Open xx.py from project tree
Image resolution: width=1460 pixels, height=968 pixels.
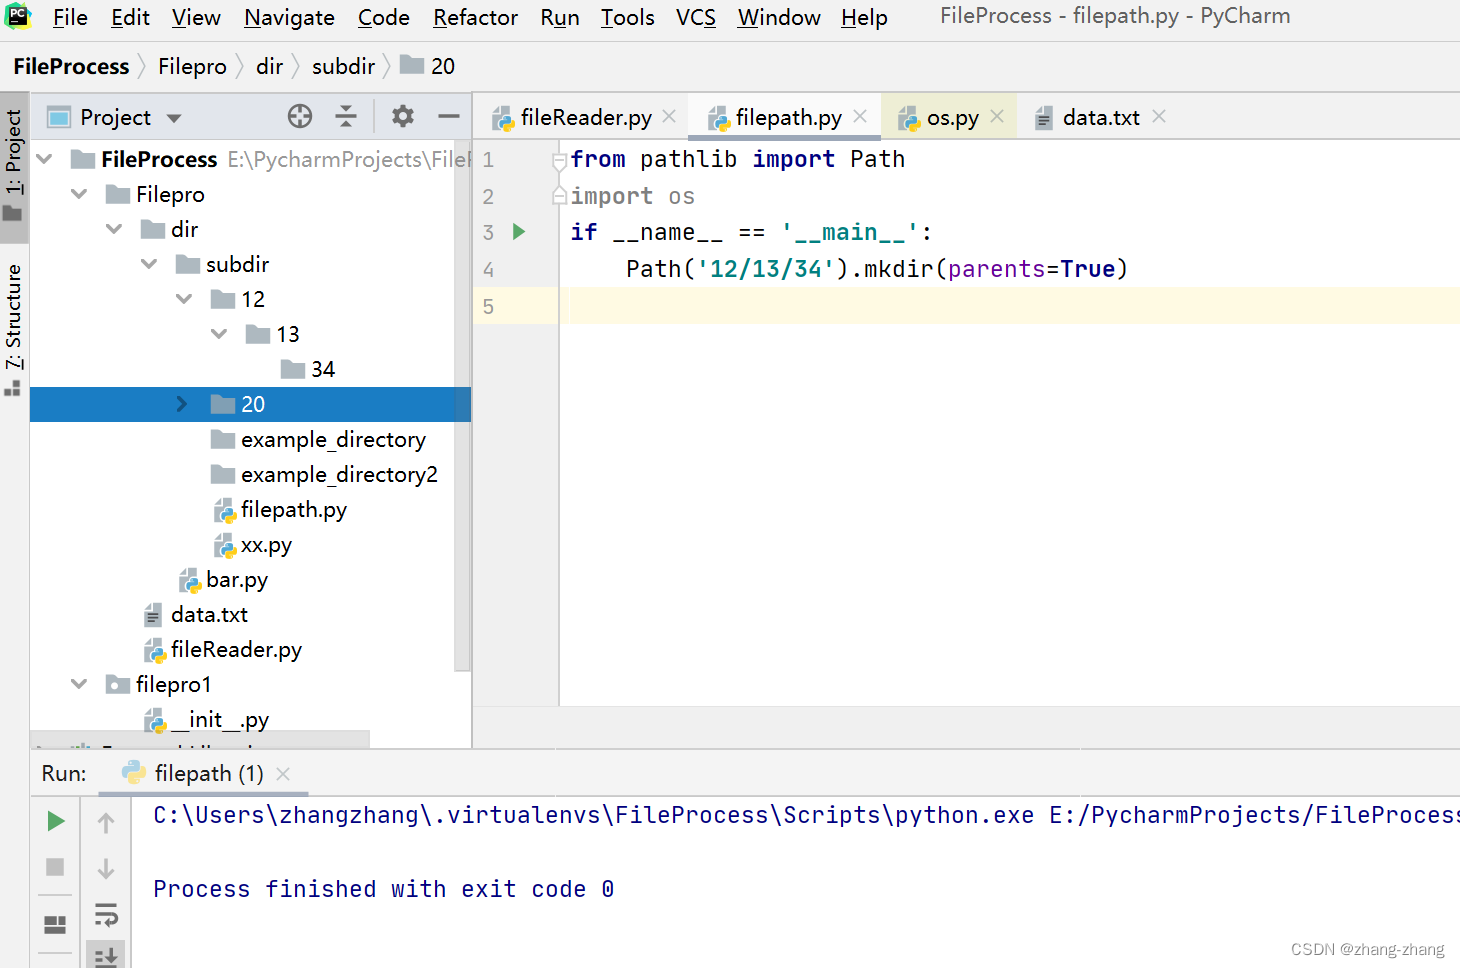[x=250, y=544]
